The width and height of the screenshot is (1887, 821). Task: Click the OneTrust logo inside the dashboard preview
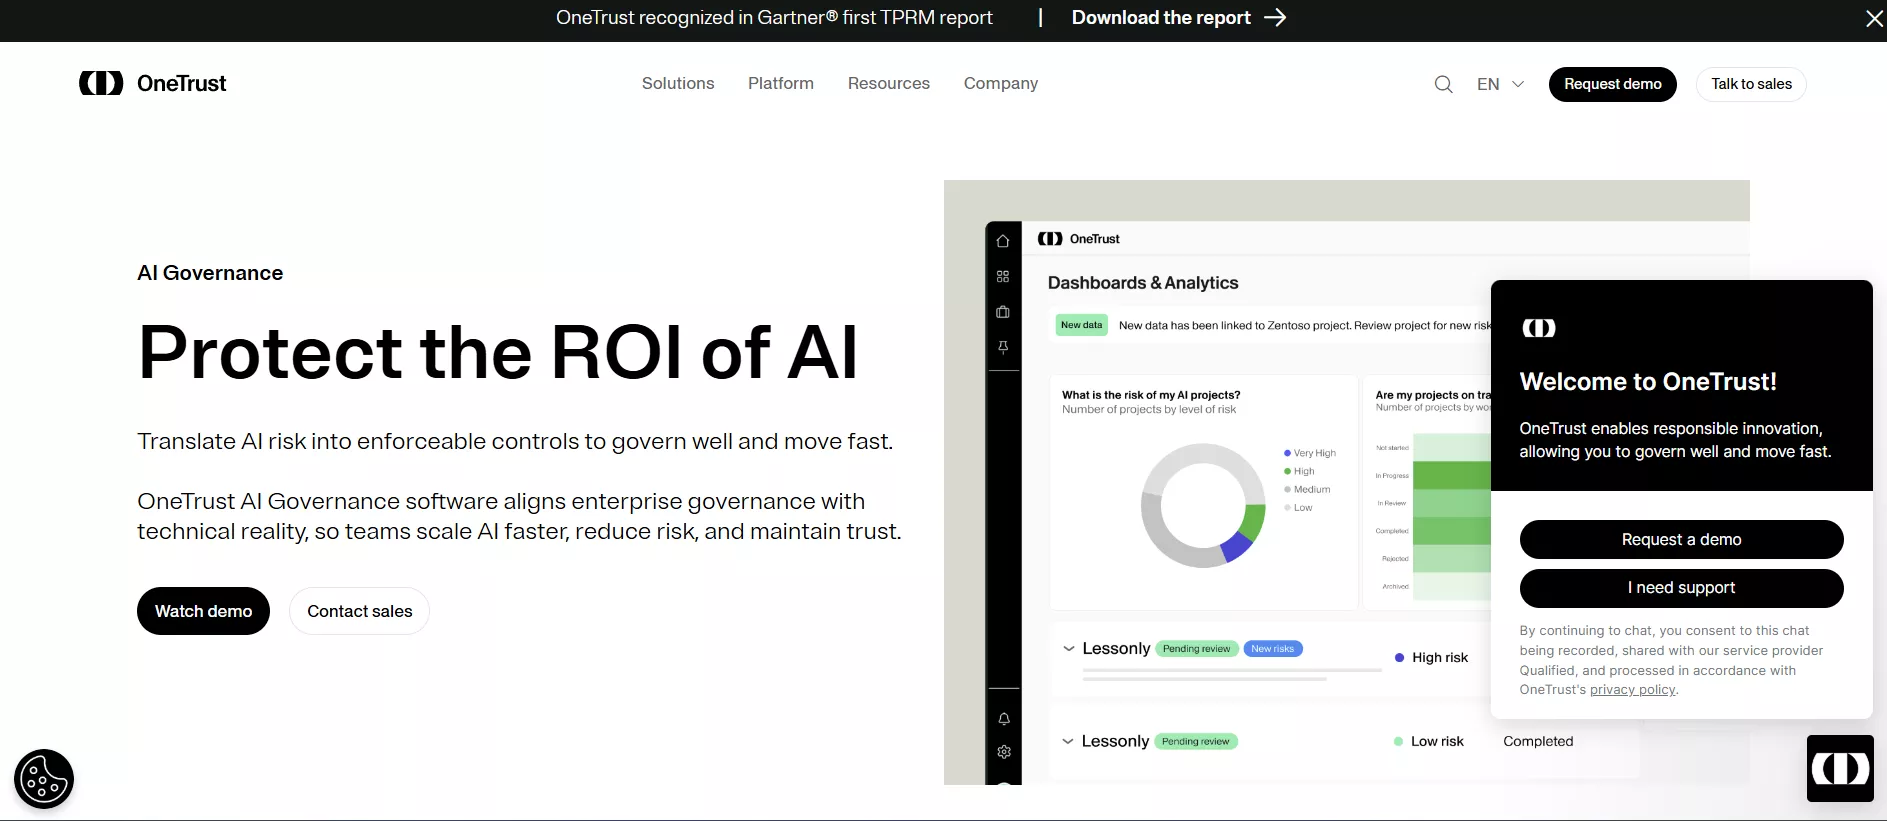[x=1079, y=239]
